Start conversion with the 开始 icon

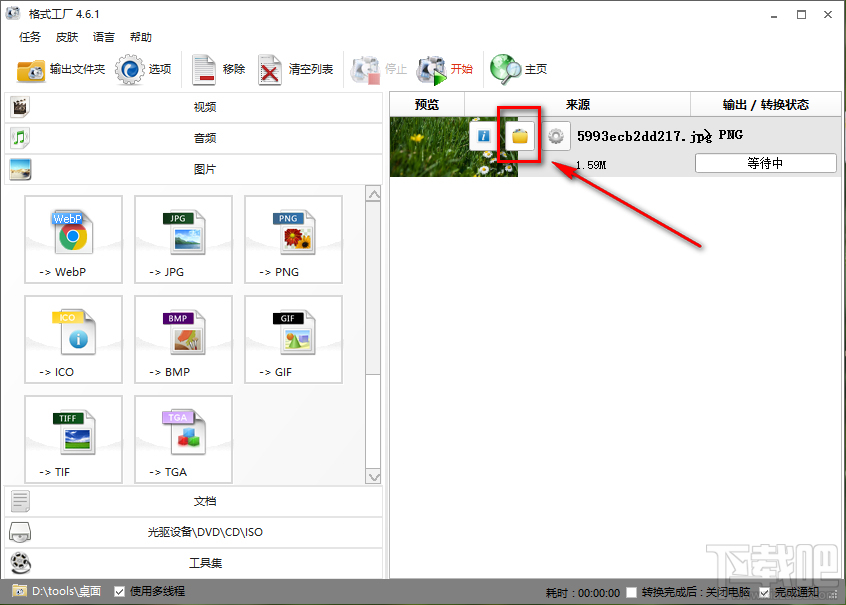click(x=432, y=69)
